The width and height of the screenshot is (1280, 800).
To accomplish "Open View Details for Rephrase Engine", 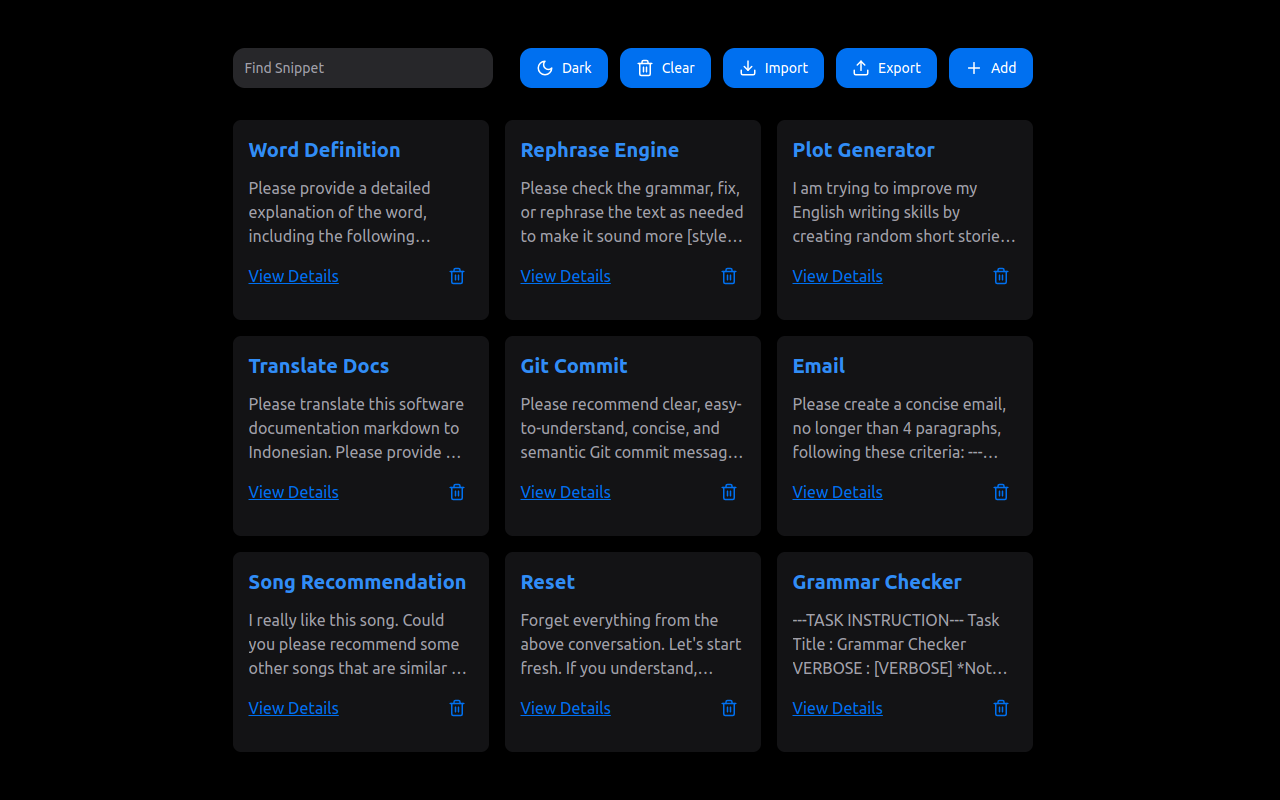I will 566,276.
